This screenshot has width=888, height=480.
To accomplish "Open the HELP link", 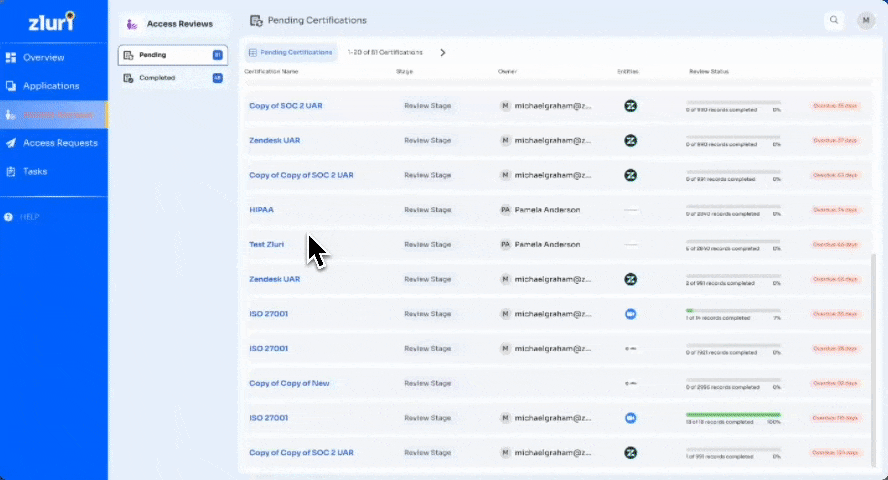I will tap(29, 217).
